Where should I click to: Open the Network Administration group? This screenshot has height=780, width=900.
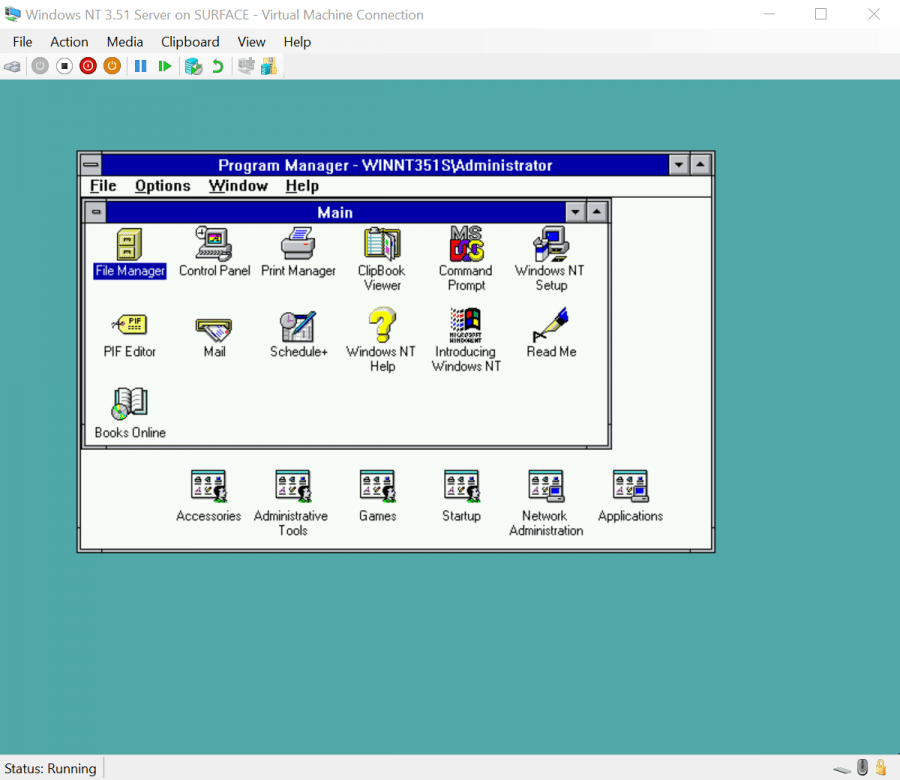[546, 487]
